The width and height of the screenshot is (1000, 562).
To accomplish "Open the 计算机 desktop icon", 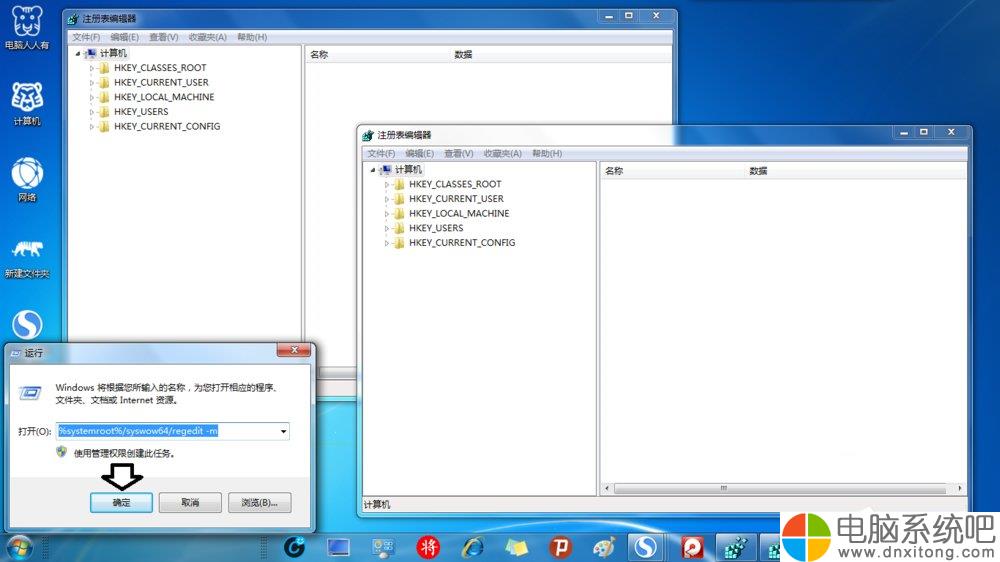I will (27, 103).
